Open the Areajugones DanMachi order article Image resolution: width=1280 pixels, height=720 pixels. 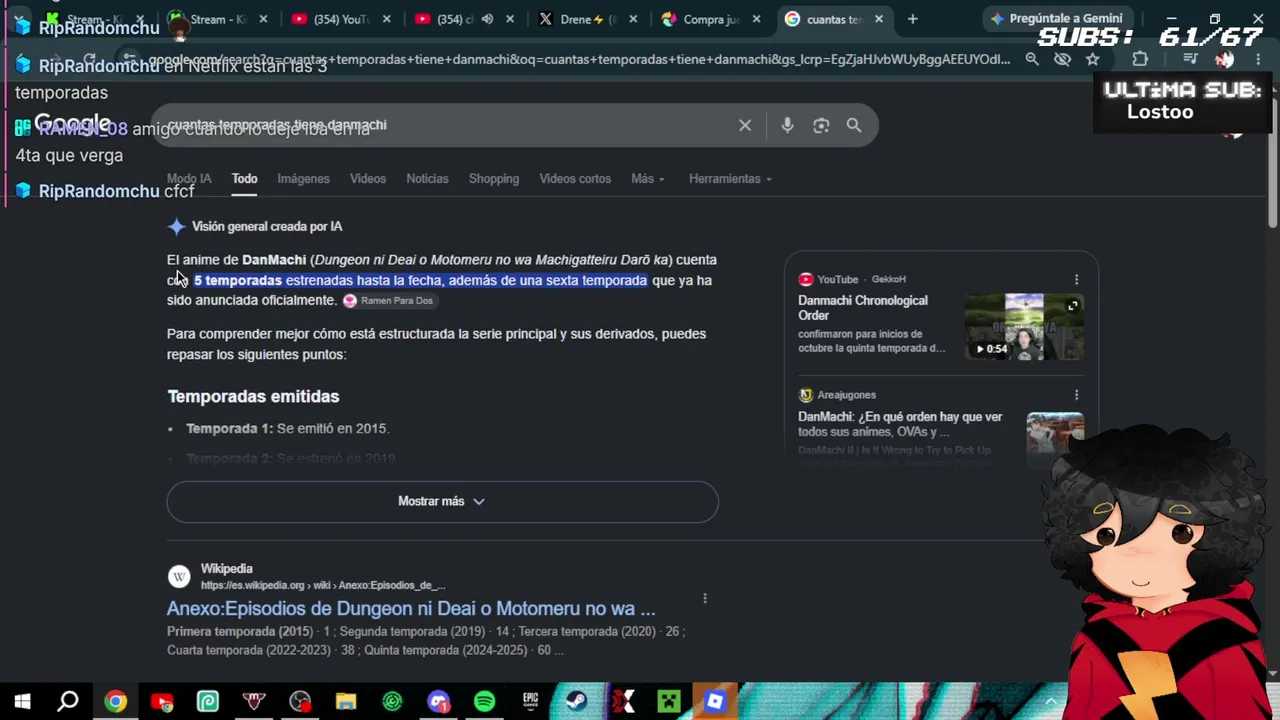coord(900,424)
